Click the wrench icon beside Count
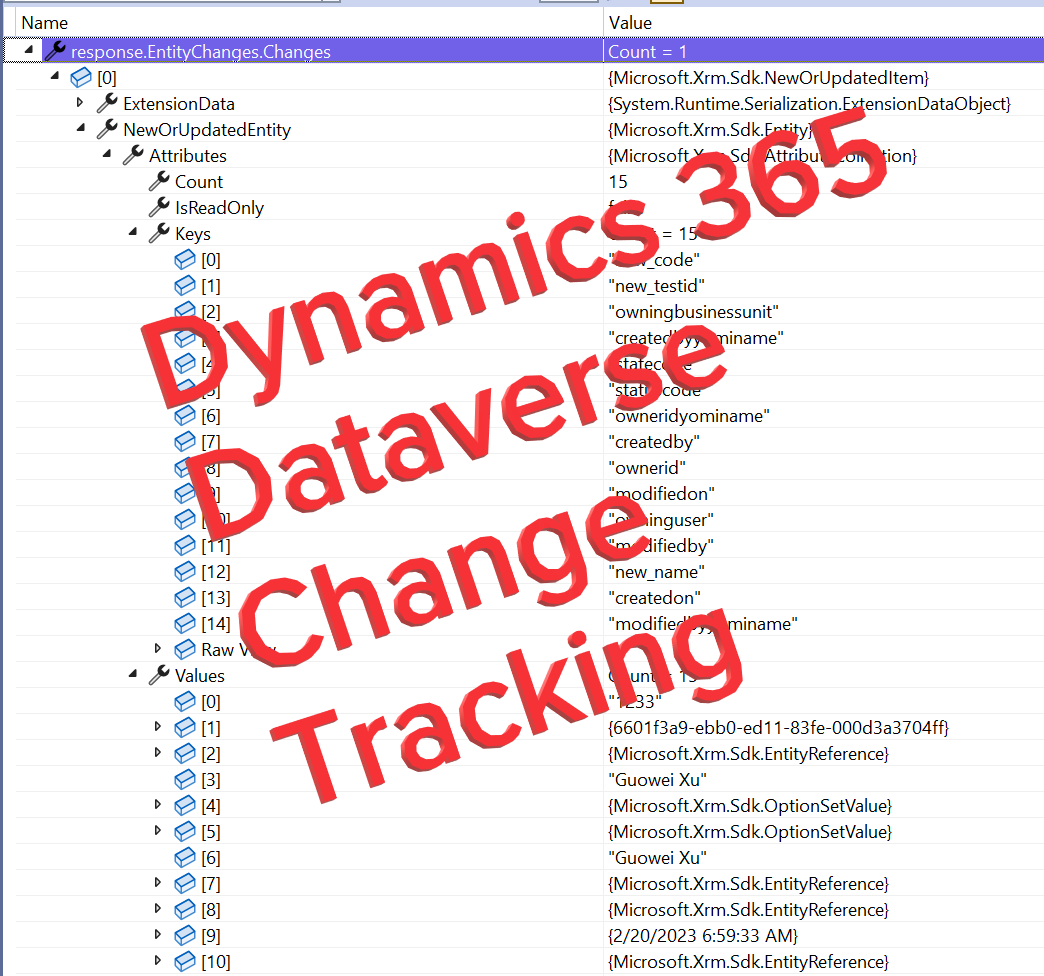 coord(159,181)
